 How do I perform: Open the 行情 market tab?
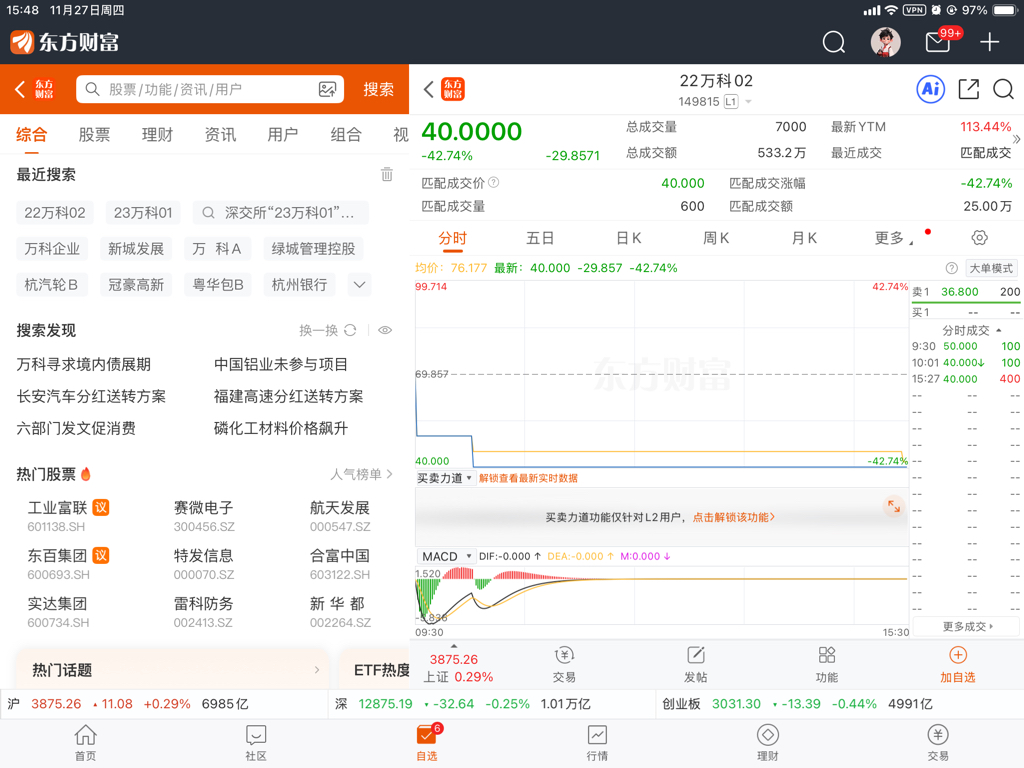click(597, 743)
